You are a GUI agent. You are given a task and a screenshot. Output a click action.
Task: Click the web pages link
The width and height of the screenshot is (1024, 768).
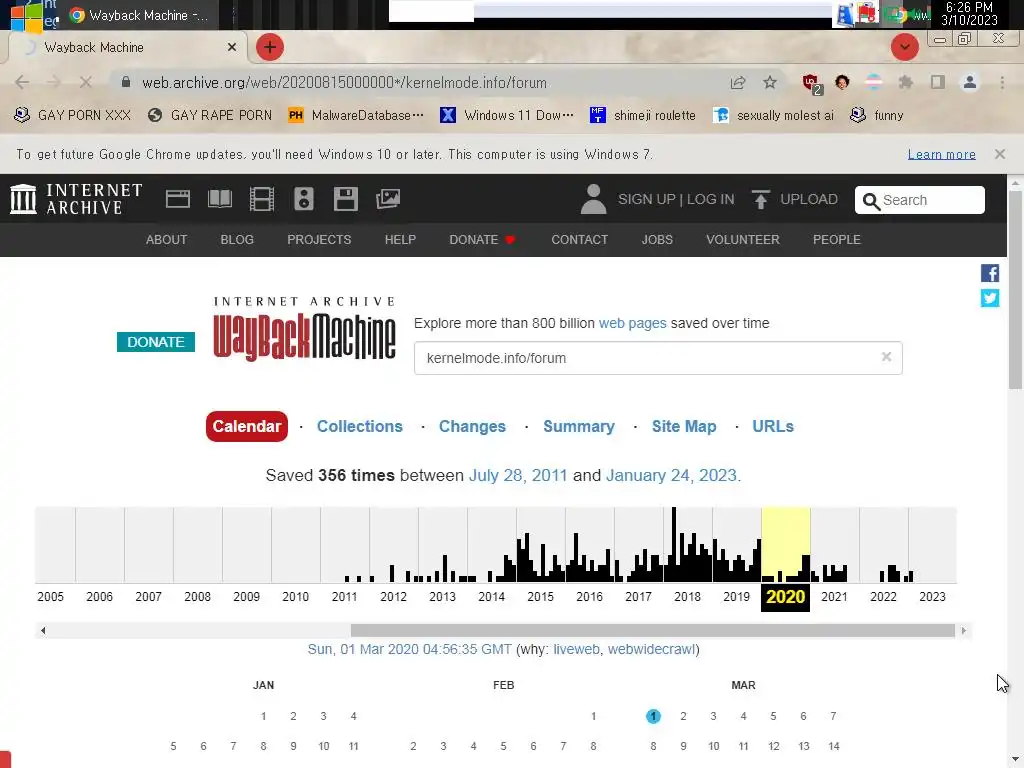632,323
